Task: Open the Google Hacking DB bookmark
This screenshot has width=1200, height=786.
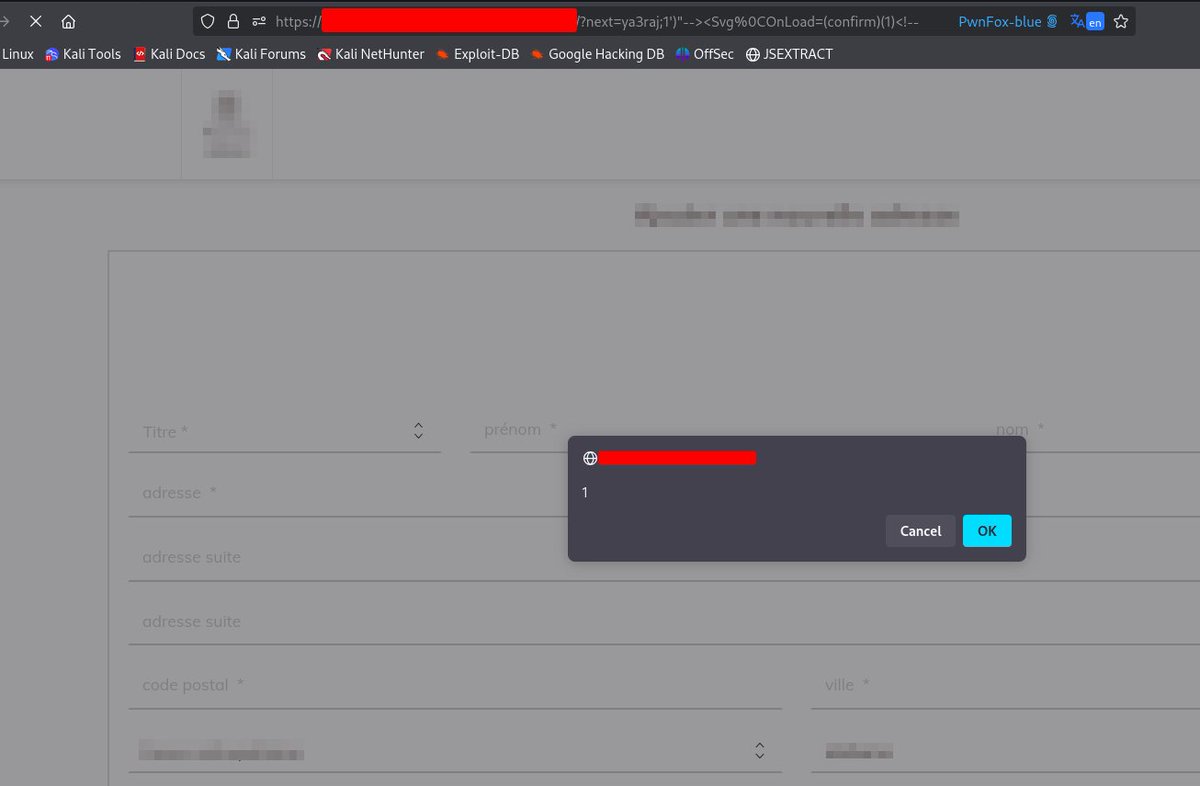Action: tap(597, 54)
